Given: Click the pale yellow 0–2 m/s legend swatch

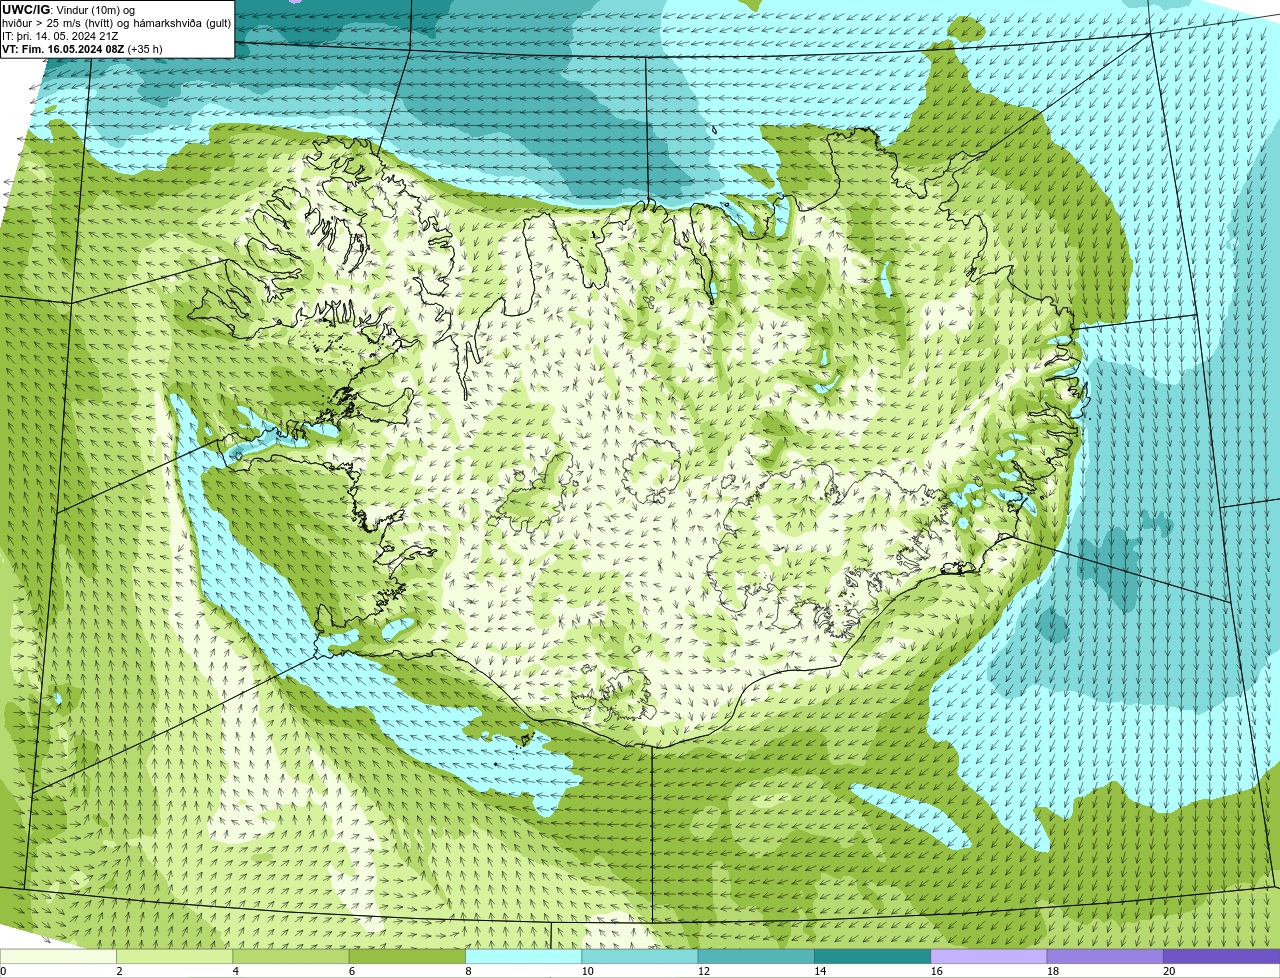Looking at the screenshot, I should click(58, 957).
